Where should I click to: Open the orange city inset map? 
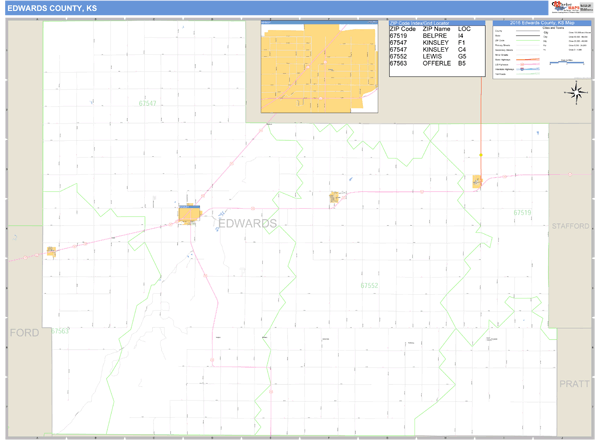click(320, 67)
